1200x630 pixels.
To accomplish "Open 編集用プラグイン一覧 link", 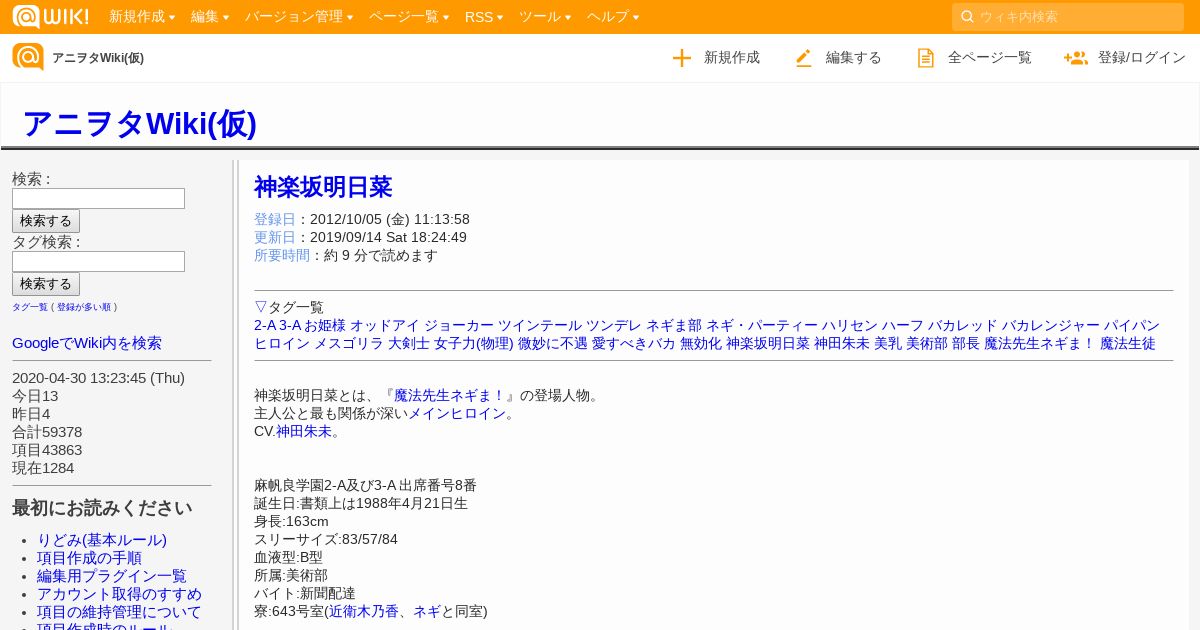I will [x=112, y=576].
